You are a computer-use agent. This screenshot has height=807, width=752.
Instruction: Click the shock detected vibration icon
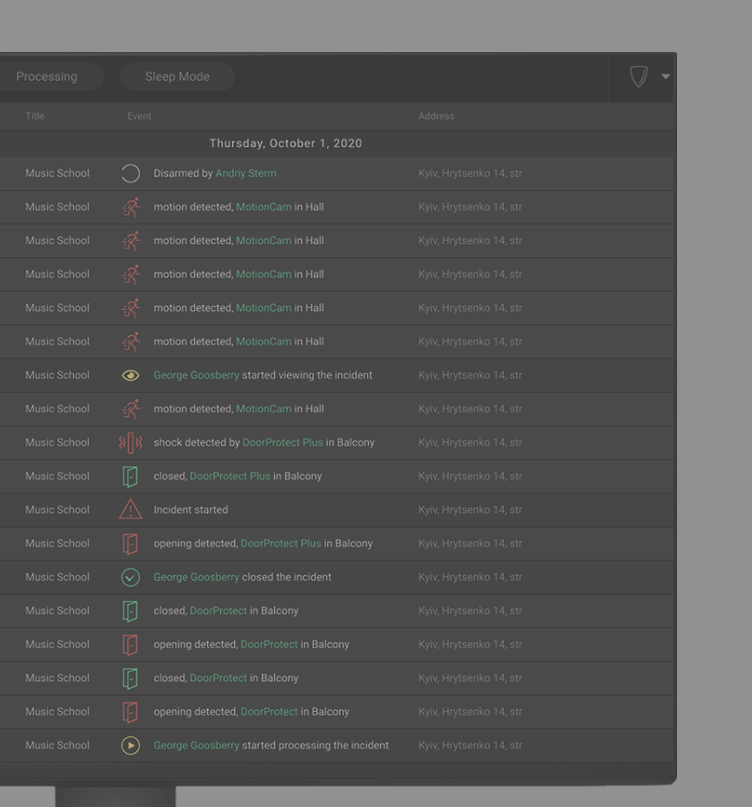point(130,442)
